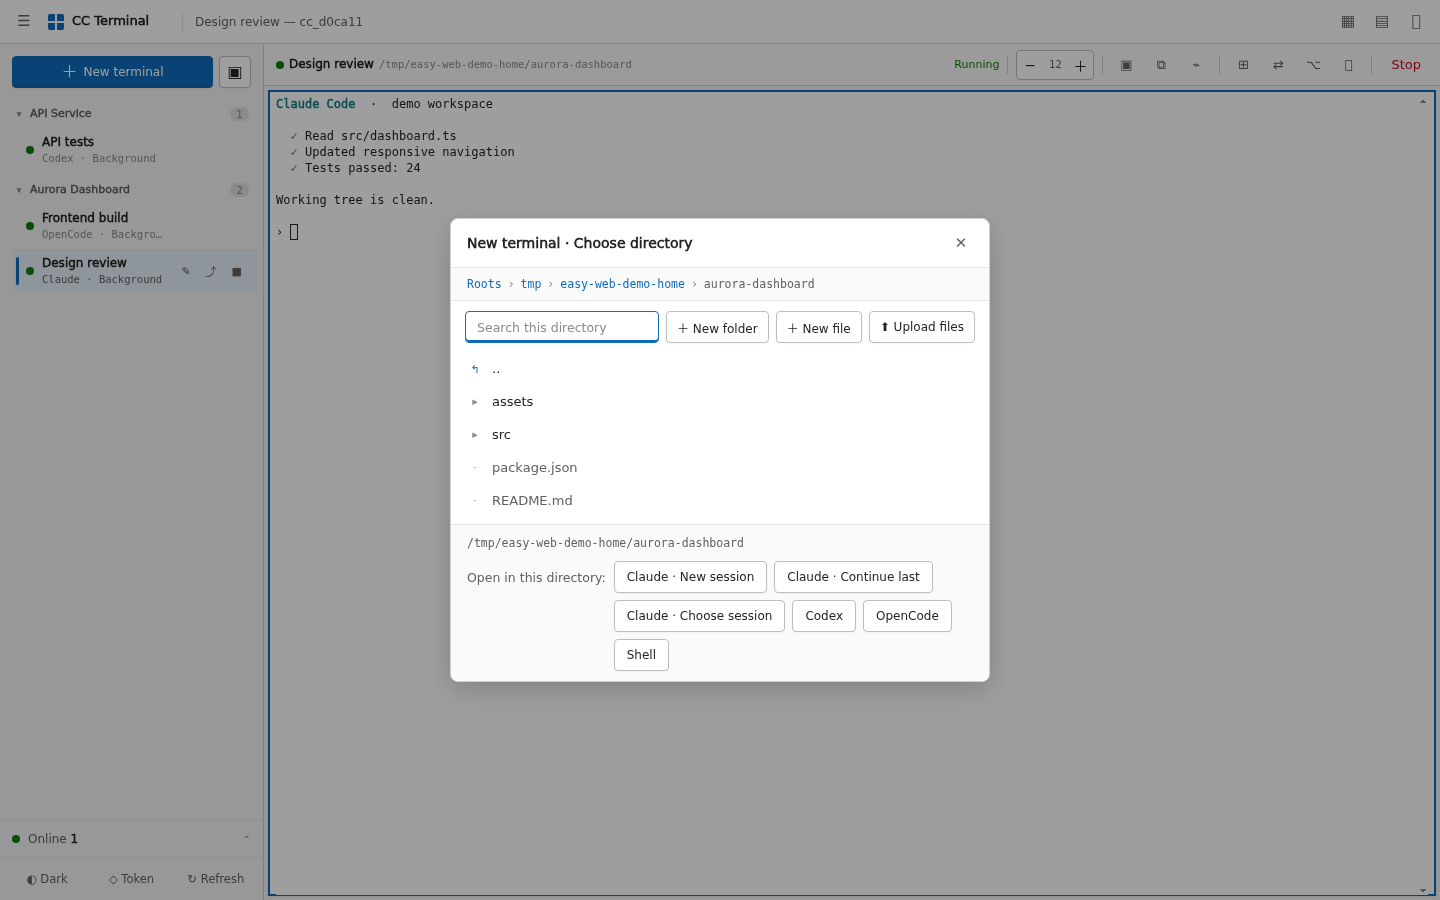Rename Design review with pencil icon

tap(186, 271)
